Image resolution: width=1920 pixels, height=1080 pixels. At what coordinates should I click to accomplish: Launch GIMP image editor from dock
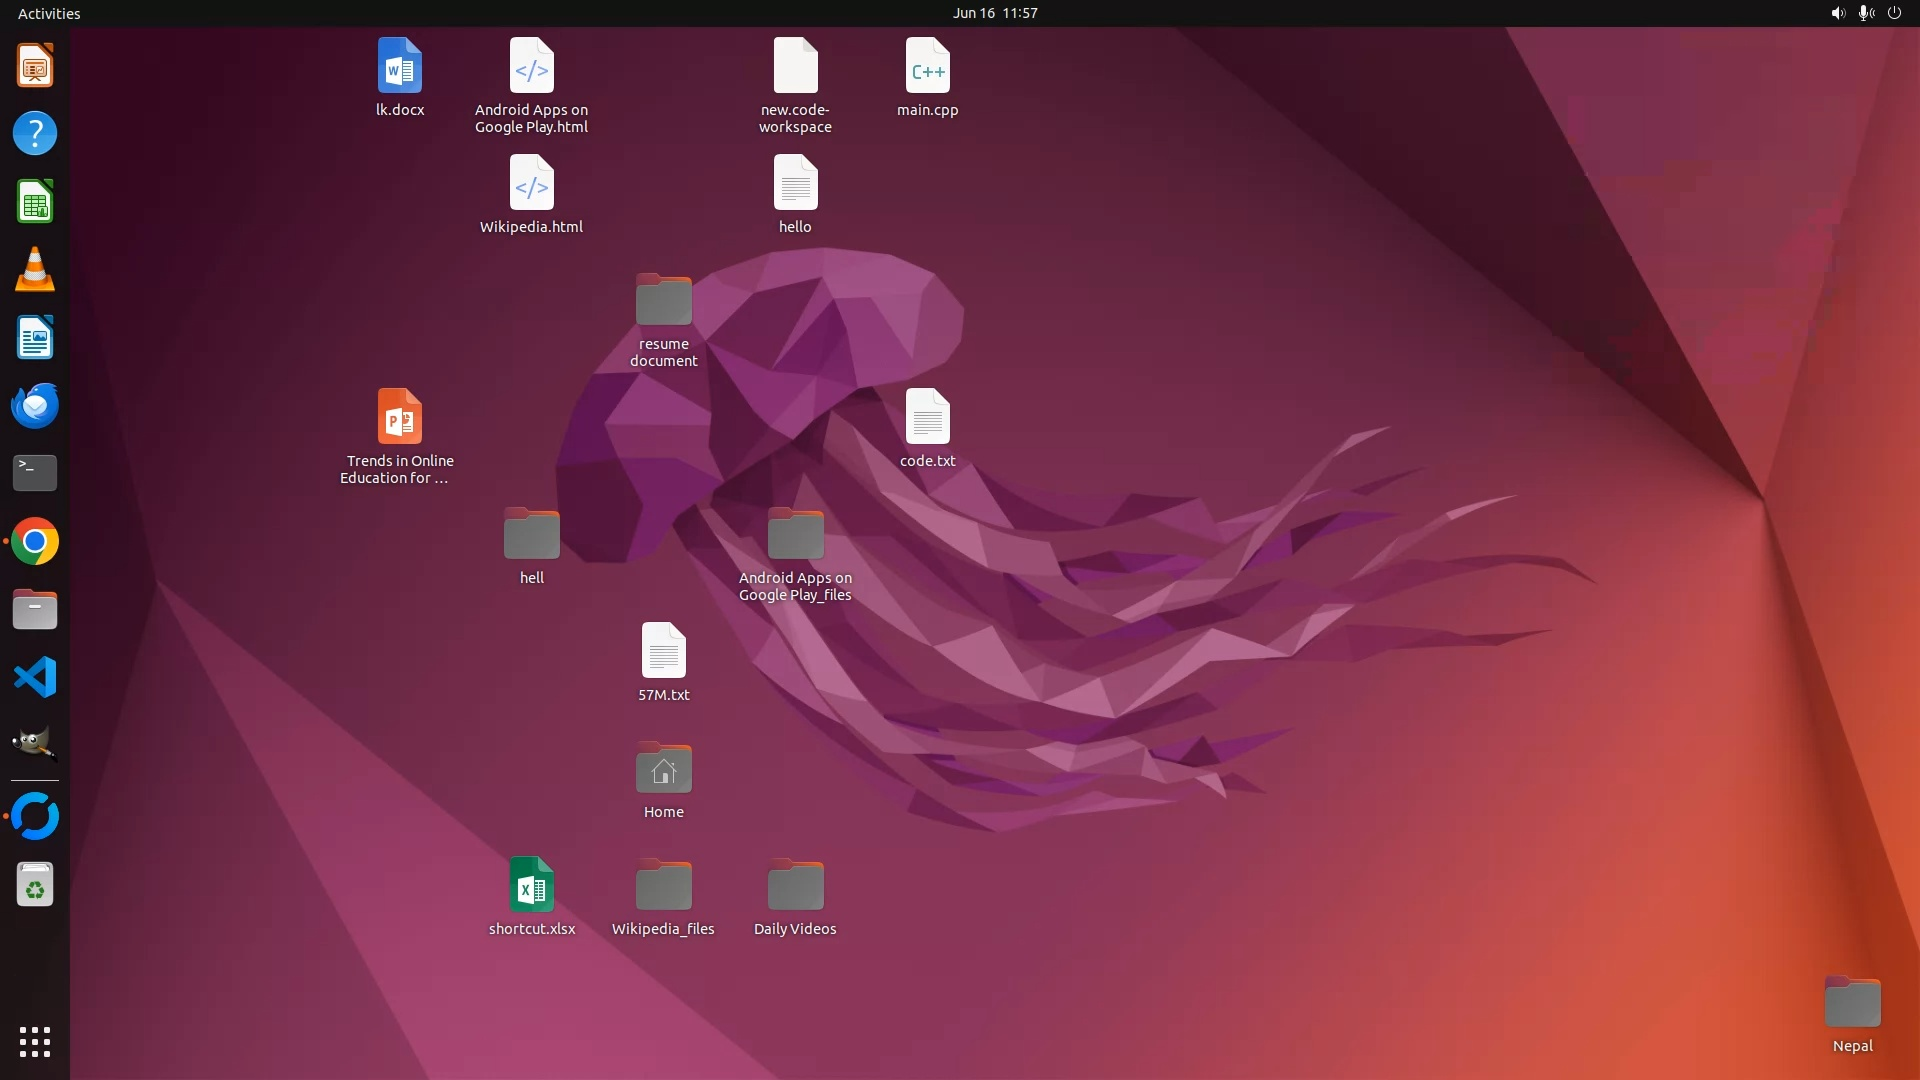click(x=35, y=745)
